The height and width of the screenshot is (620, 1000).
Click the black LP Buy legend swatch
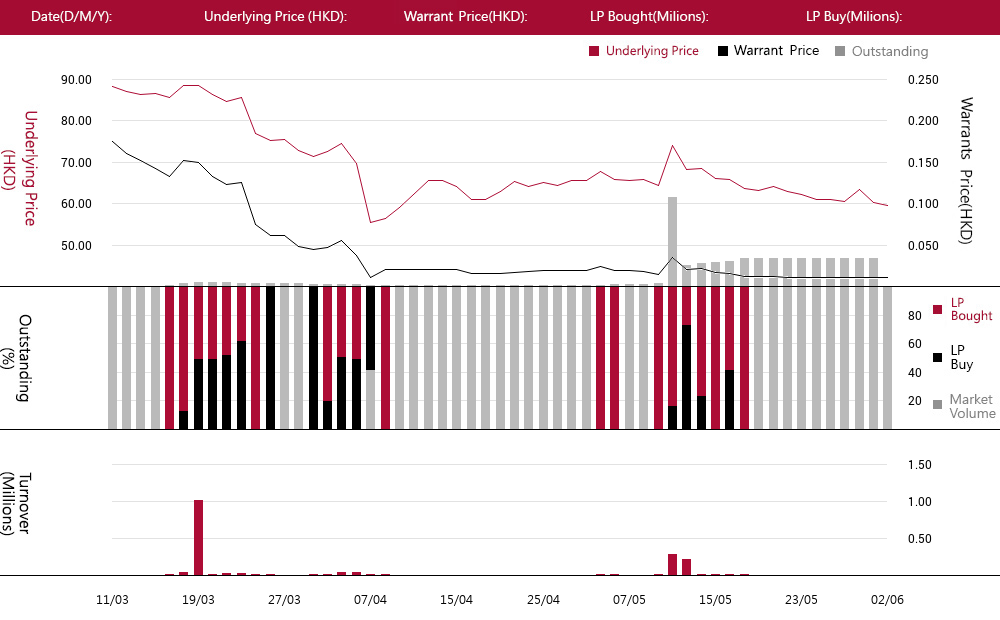(x=938, y=357)
